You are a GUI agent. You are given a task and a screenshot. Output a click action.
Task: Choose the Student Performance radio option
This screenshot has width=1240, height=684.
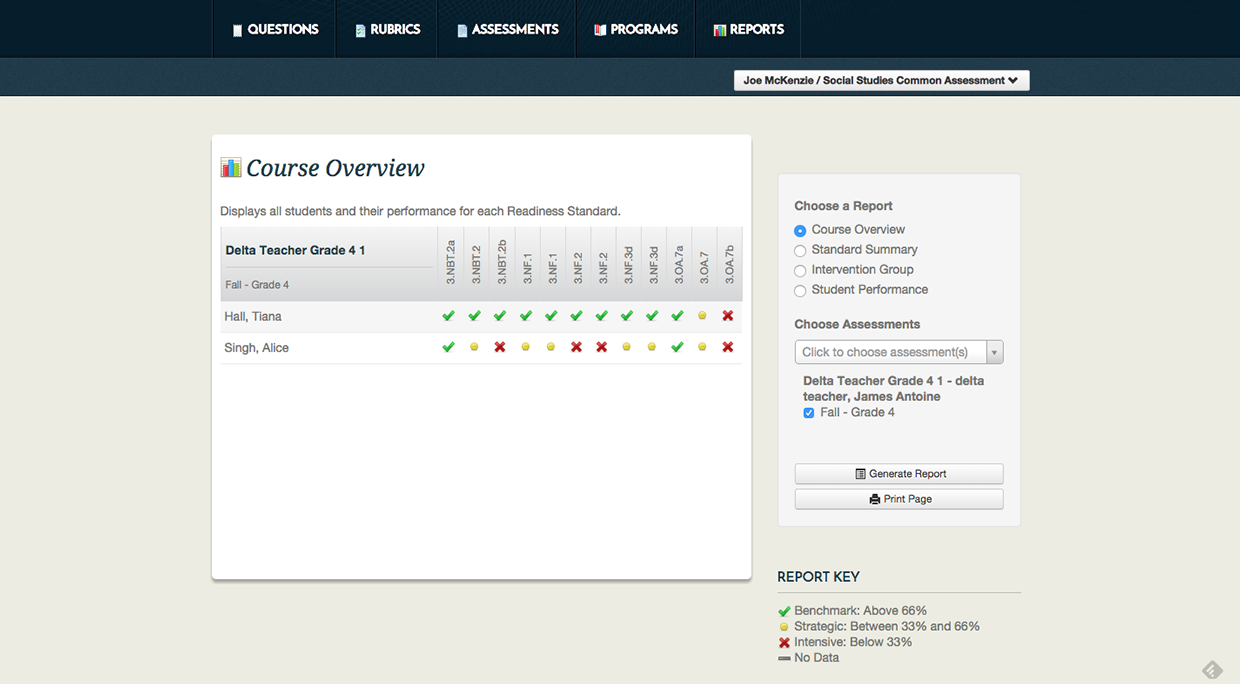pos(800,290)
